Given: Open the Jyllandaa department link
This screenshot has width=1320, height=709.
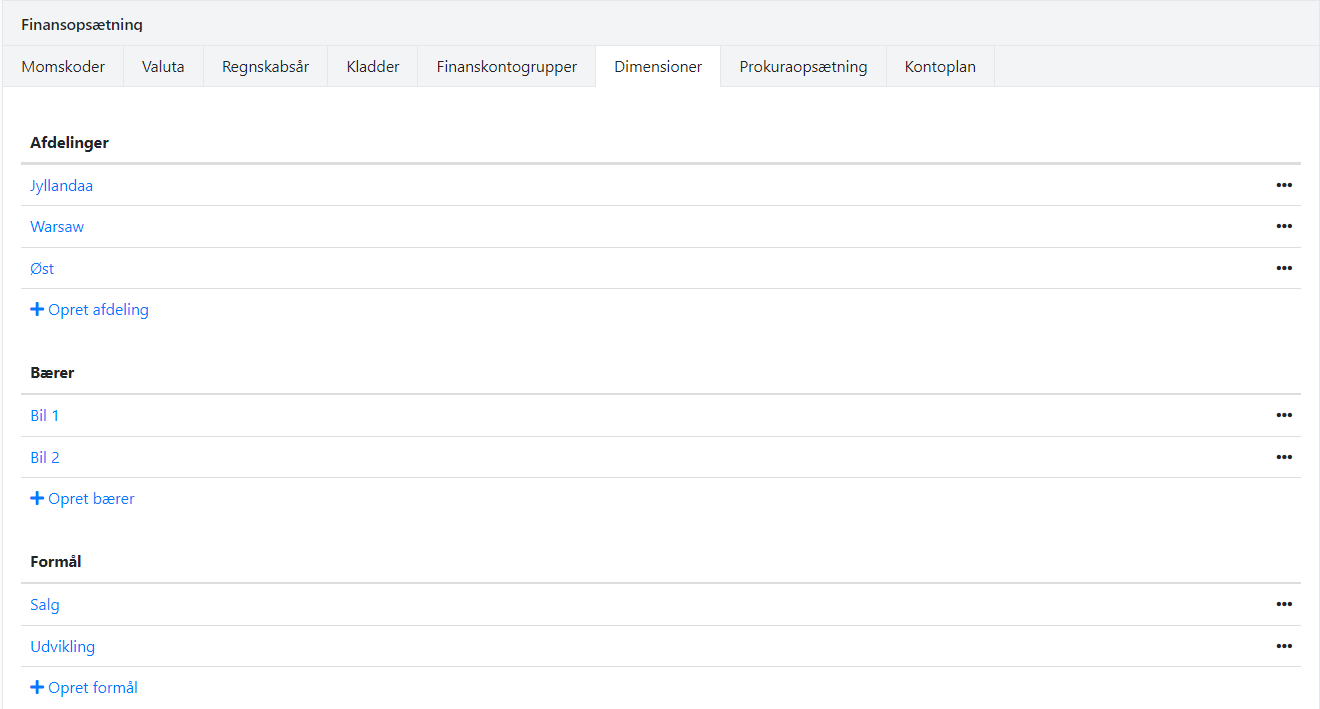Looking at the screenshot, I should point(62,186).
